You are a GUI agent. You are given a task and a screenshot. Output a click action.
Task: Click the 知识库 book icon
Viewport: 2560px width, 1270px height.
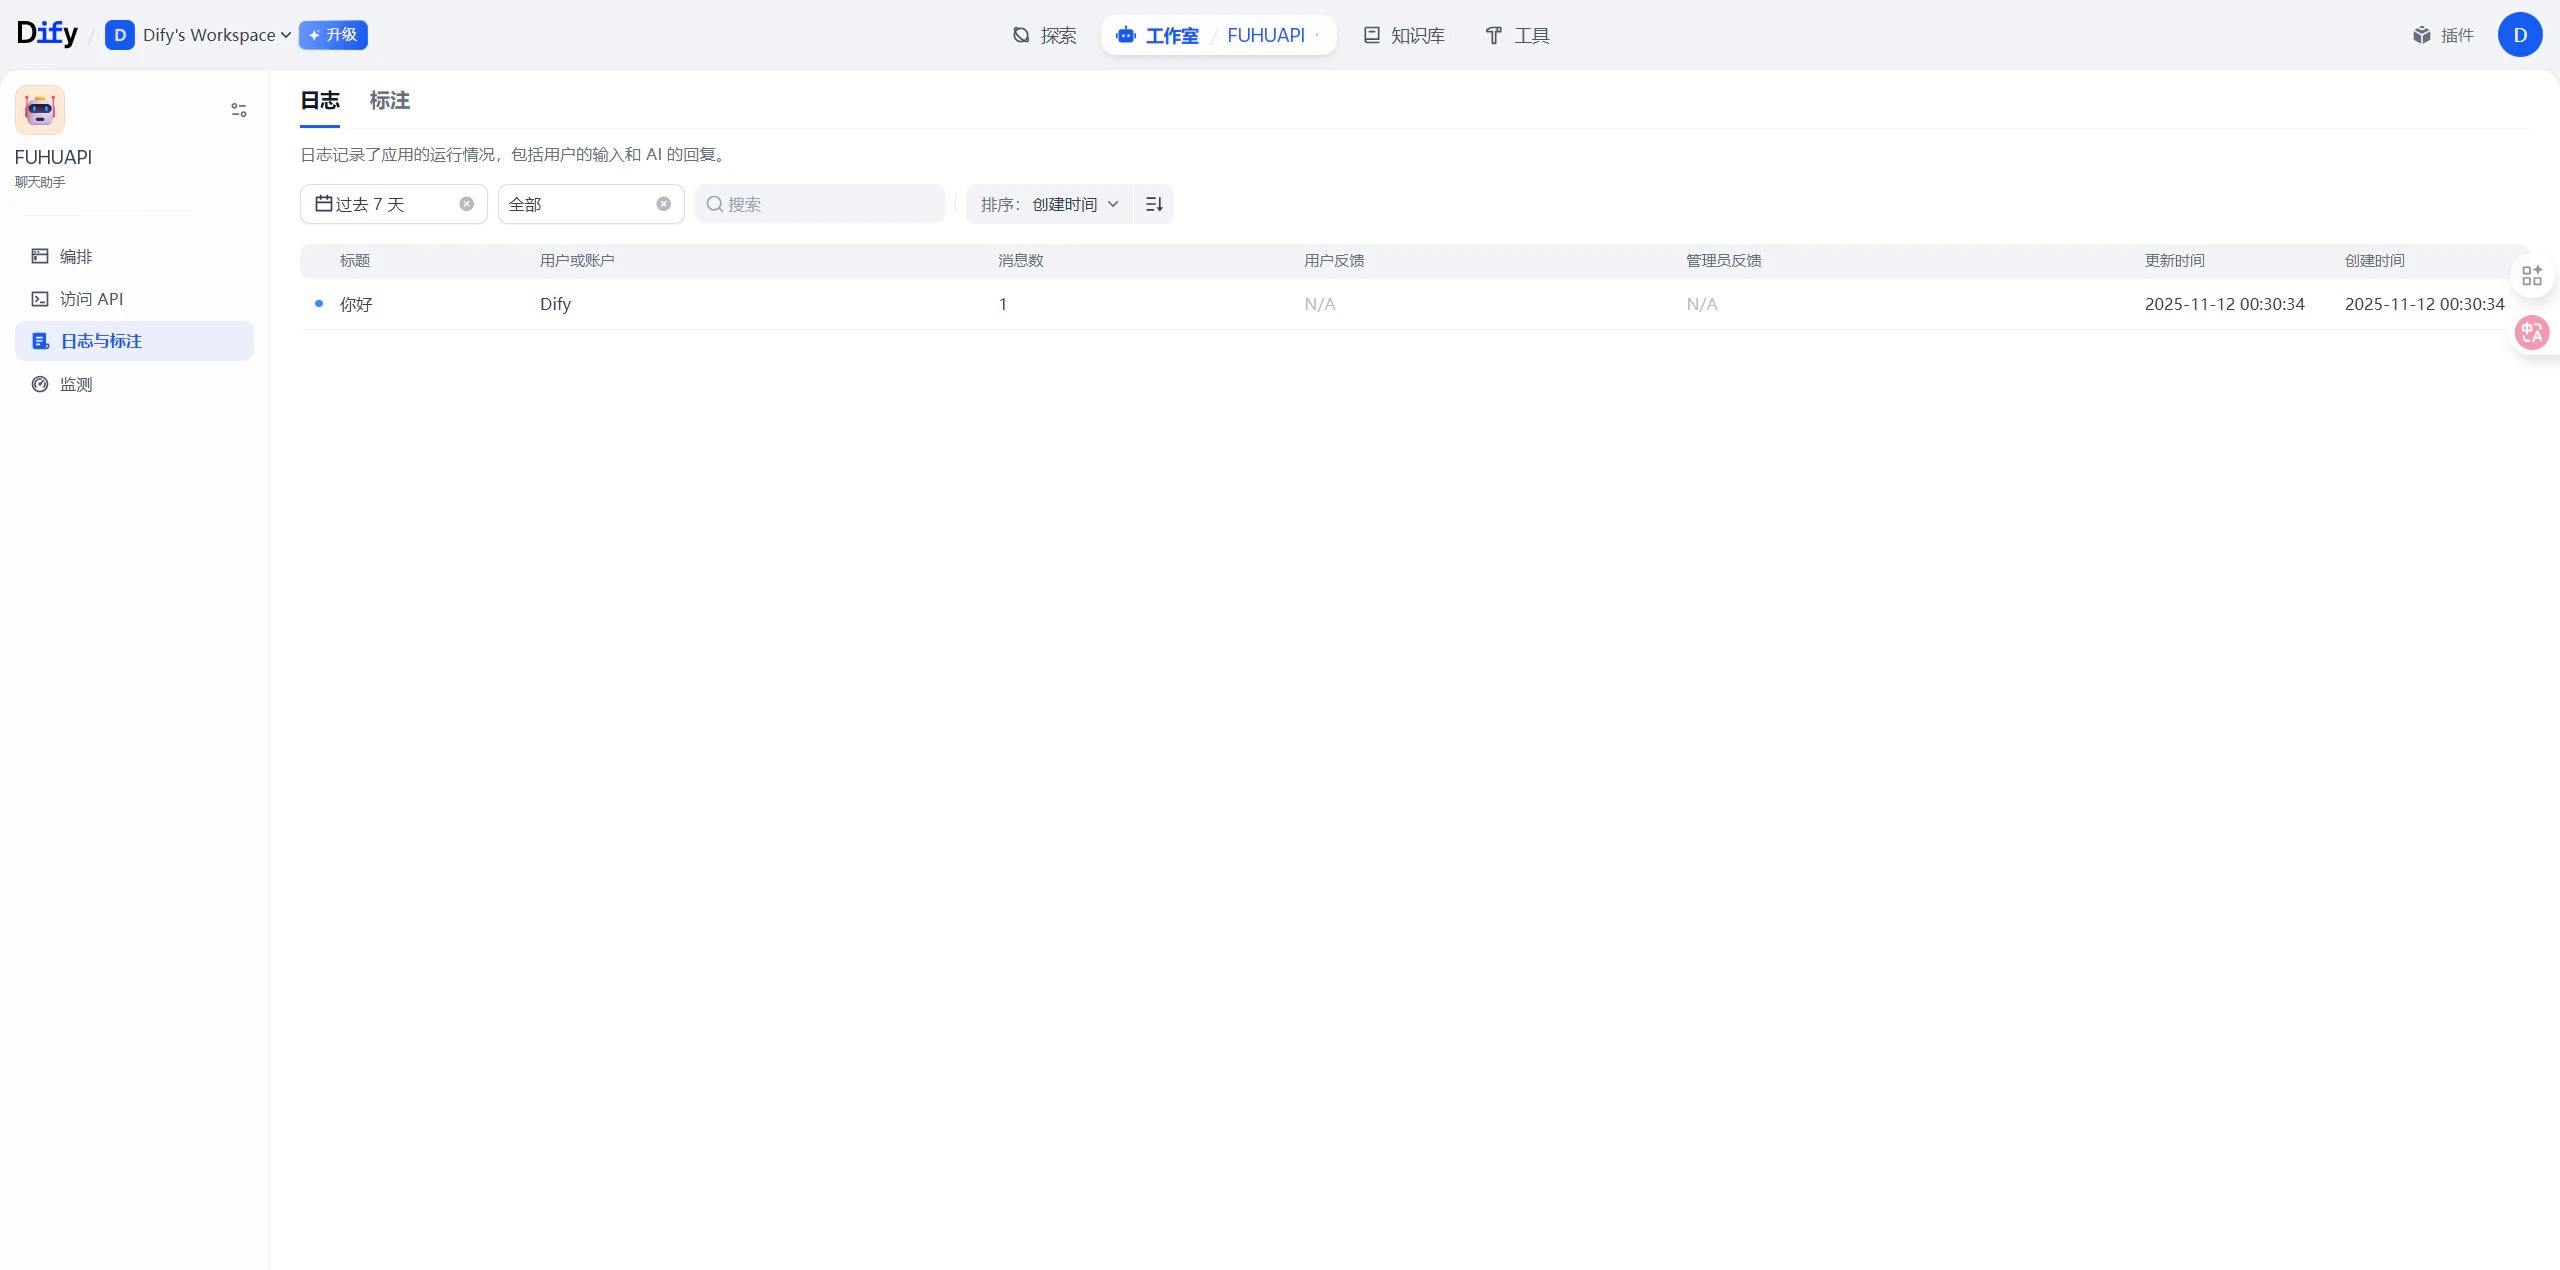coord(1372,35)
